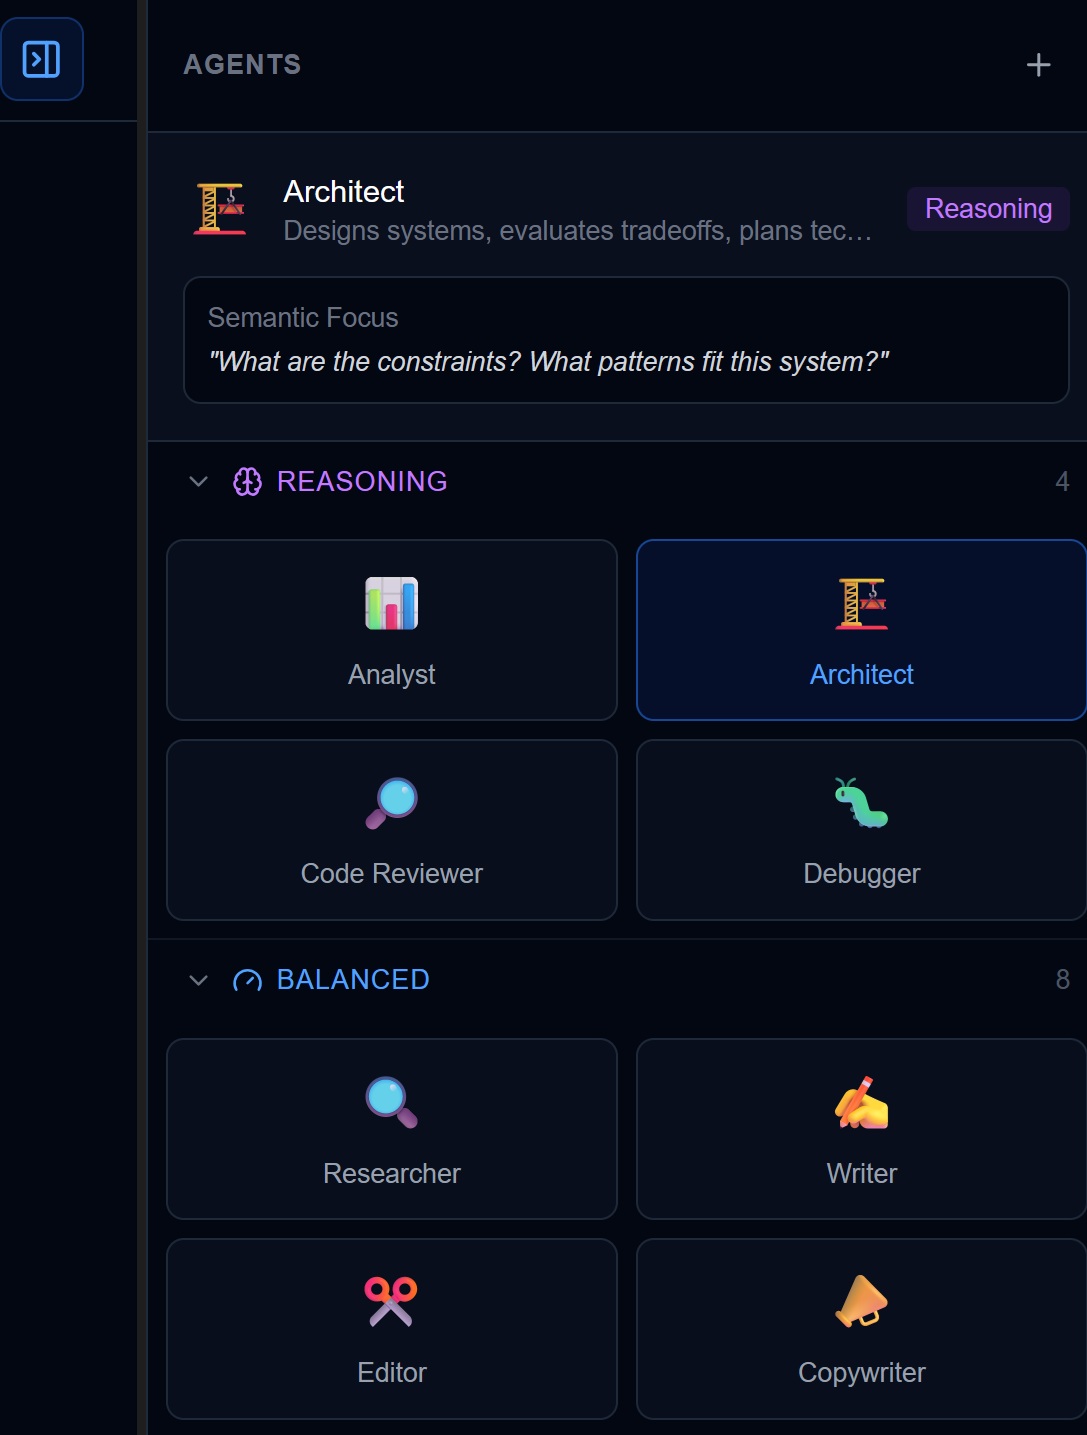Viewport: 1087px width, 1435px height.
Task: Select the Code Reviewer magnifying glass icon
Action: point(391,801)
